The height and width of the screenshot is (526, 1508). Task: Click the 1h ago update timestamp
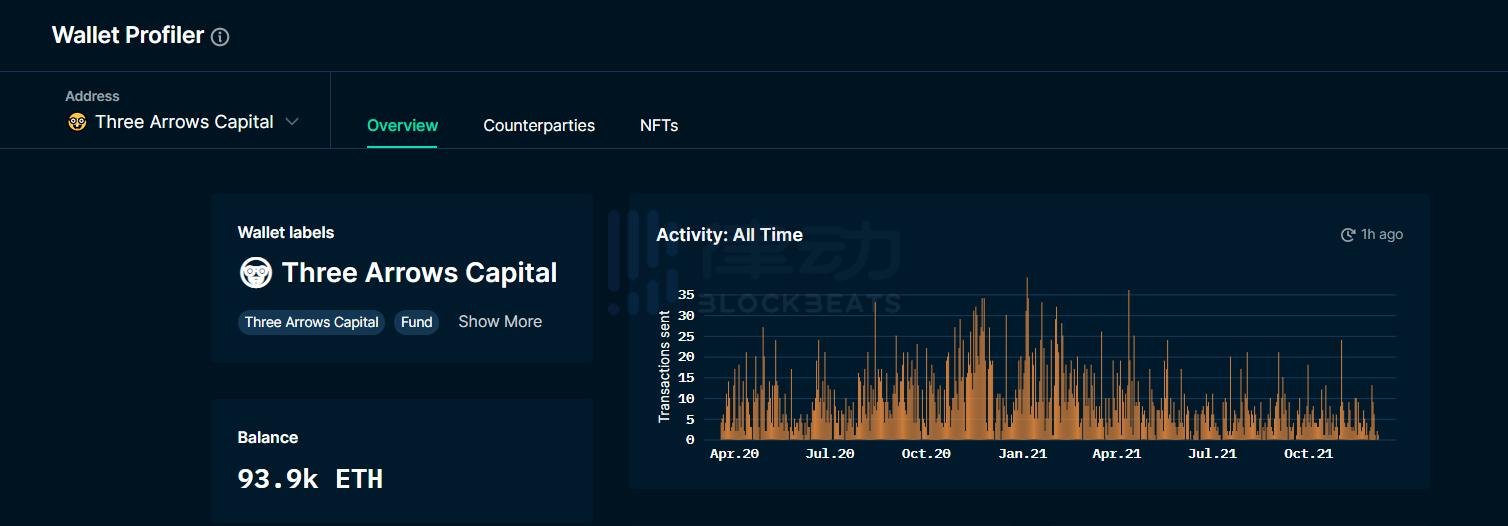[x=1382, y=235]
